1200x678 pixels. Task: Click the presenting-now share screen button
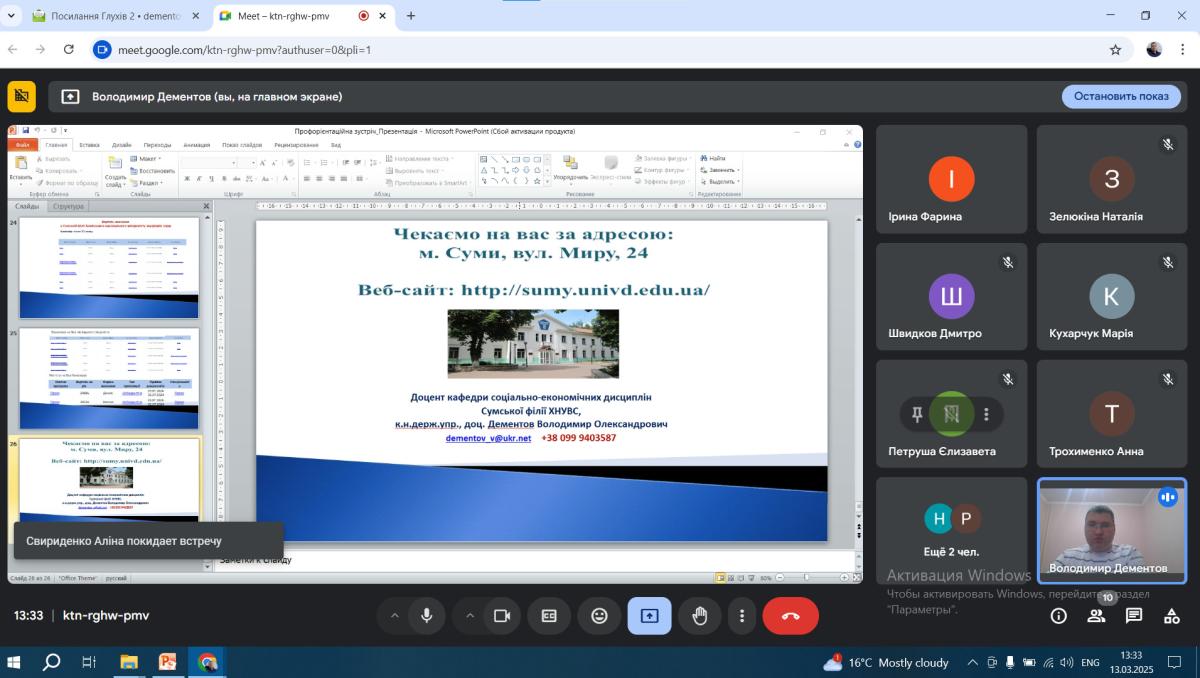(x=649, y=616)
